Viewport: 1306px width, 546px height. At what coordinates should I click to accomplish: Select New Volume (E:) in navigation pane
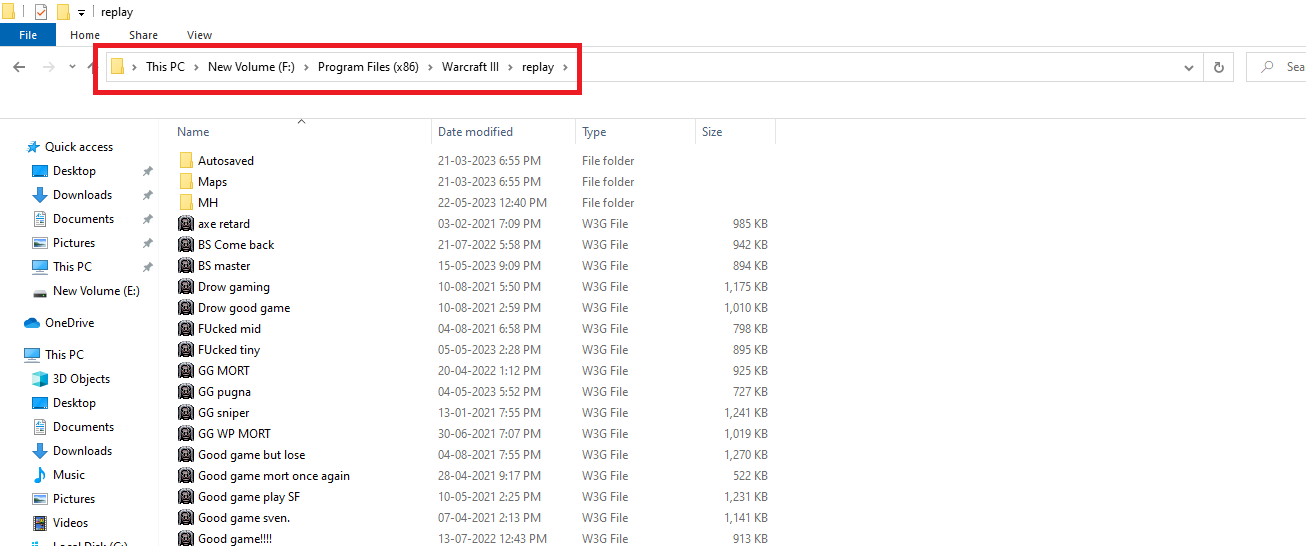coord(96,291)
